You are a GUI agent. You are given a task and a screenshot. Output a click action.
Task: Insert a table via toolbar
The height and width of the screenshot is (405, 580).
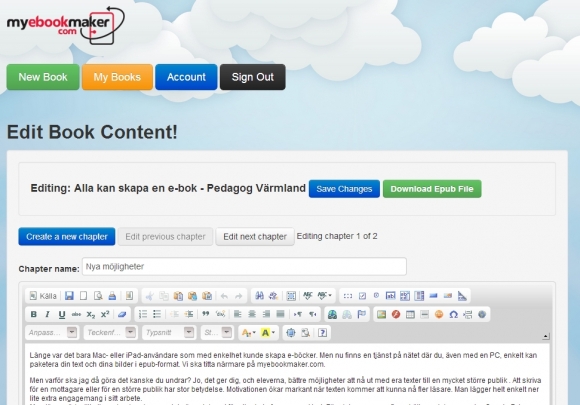click(x=410, y=314)
